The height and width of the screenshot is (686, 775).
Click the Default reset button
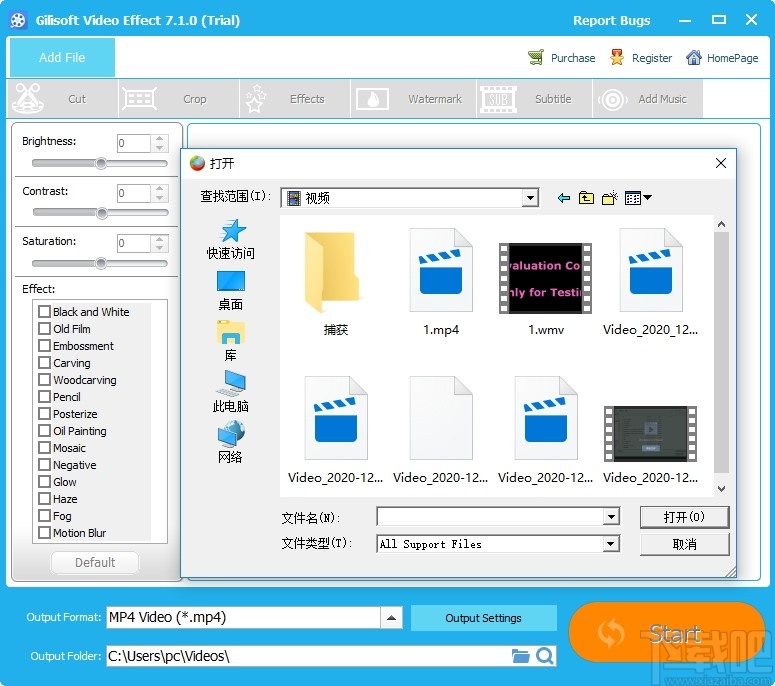[95, 562]
